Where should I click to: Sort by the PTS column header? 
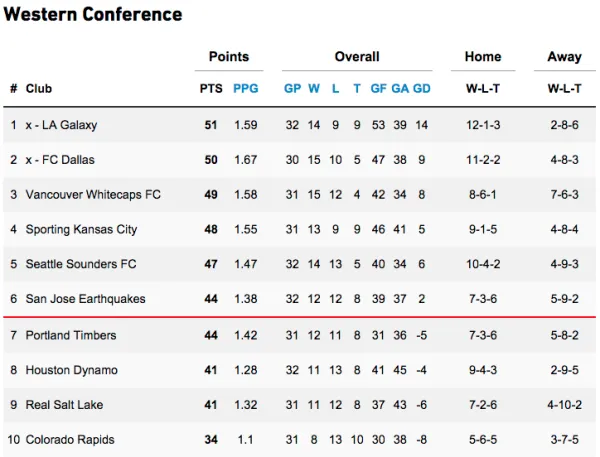pos(211,89)
